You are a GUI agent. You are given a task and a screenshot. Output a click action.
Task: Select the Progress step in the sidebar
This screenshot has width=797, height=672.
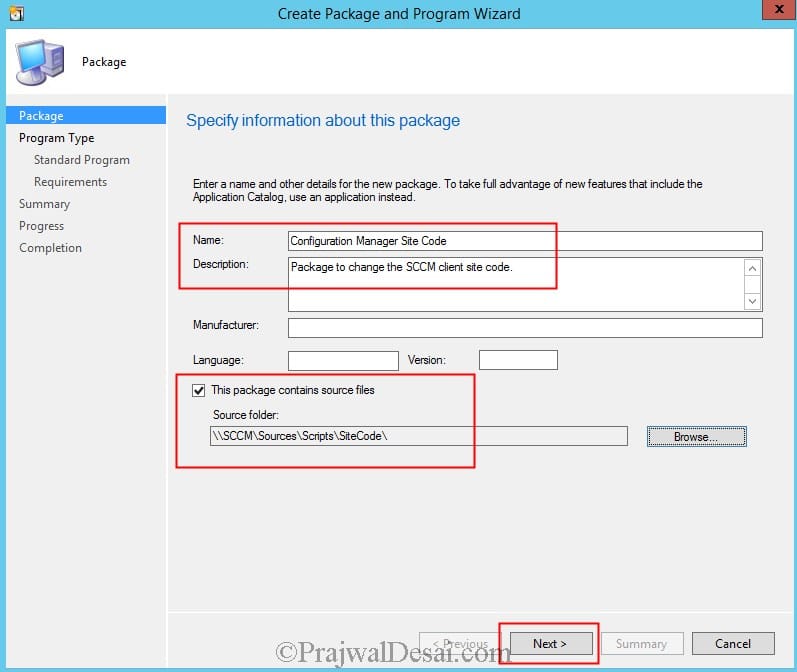coord(42,226)
